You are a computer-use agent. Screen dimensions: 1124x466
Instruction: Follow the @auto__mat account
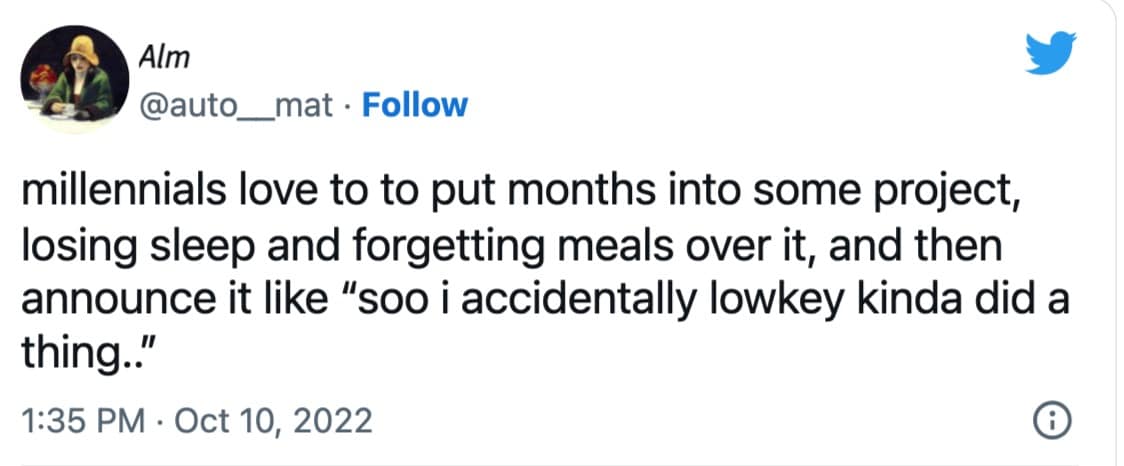414,104
